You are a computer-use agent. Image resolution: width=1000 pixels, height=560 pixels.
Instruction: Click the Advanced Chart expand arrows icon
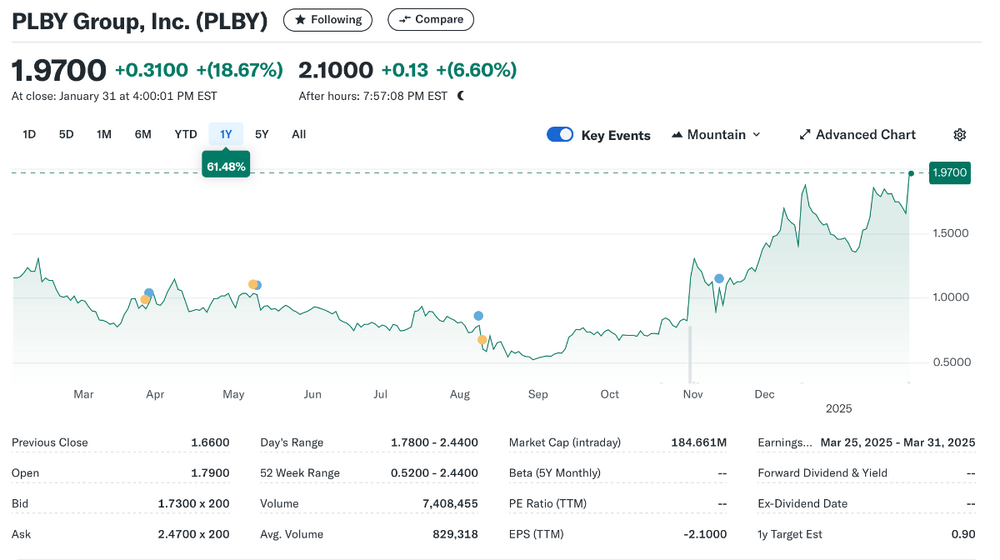coord(805,135)
